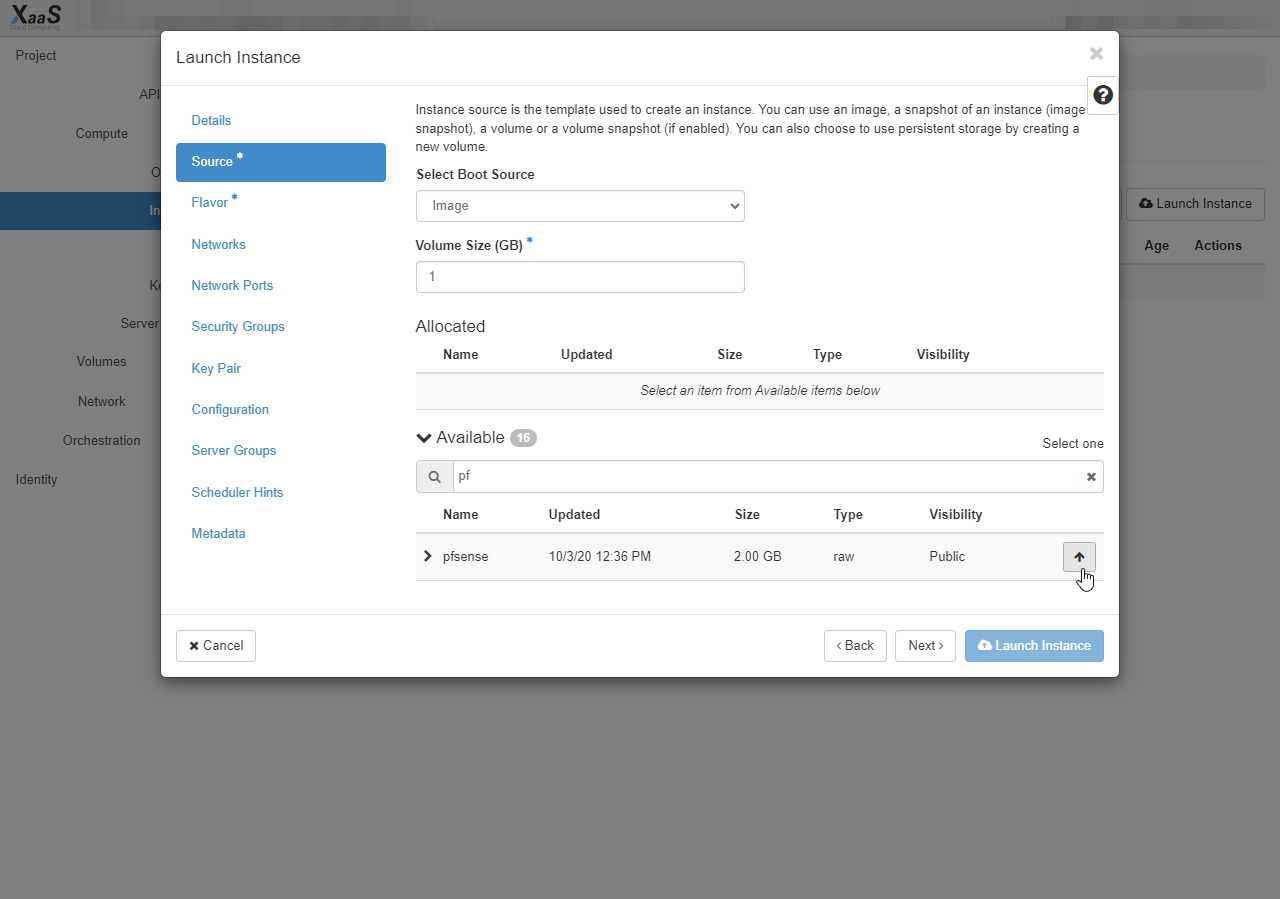Click the 2.00 GB size cell

pyautogui.click(x=757, y=556)
